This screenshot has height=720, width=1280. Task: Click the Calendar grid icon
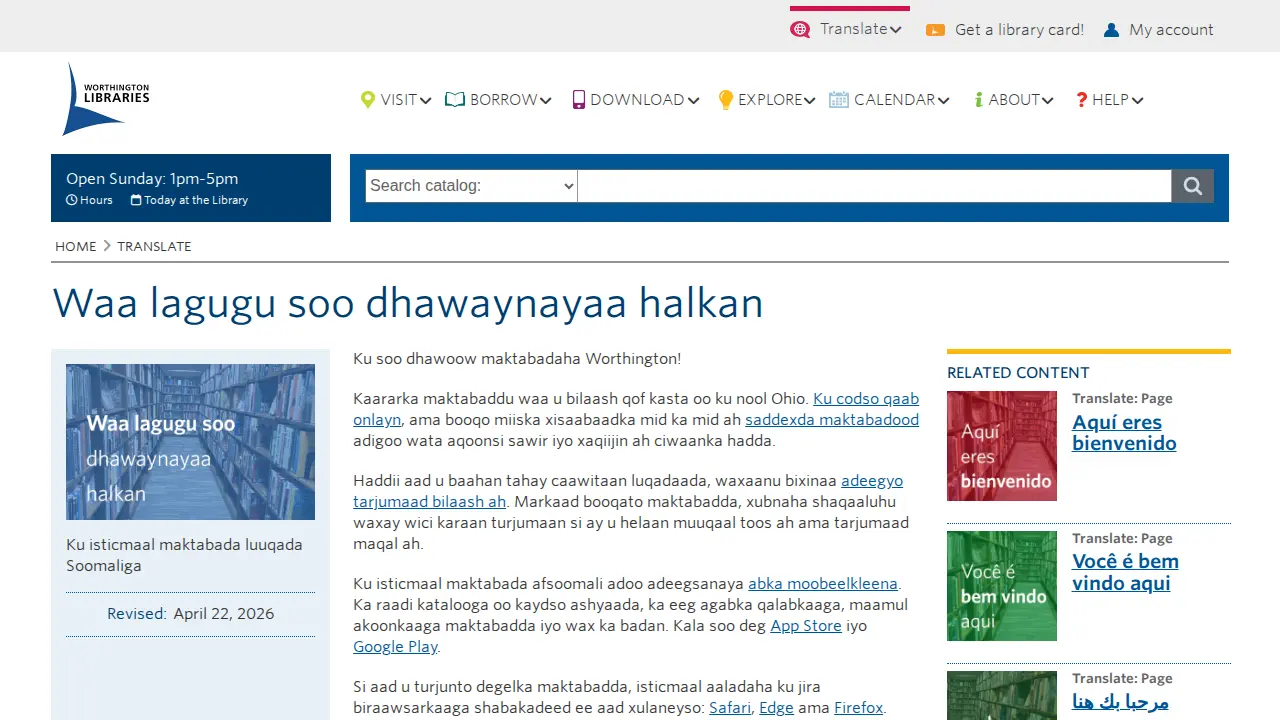[839, 100]
